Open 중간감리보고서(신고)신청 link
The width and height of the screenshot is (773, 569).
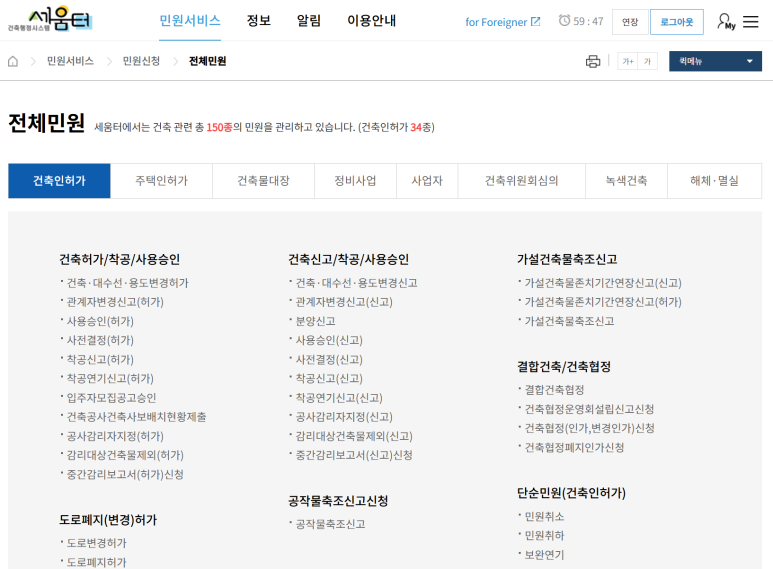[x=353, y=455]
